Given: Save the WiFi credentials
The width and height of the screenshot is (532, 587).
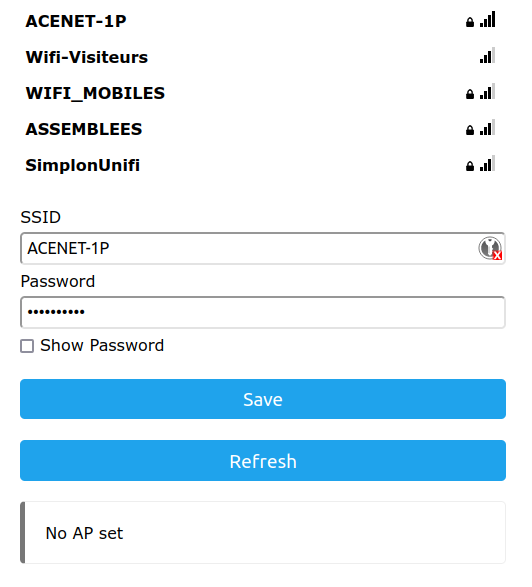Looking at the screenshot, I should click(263, 399).
